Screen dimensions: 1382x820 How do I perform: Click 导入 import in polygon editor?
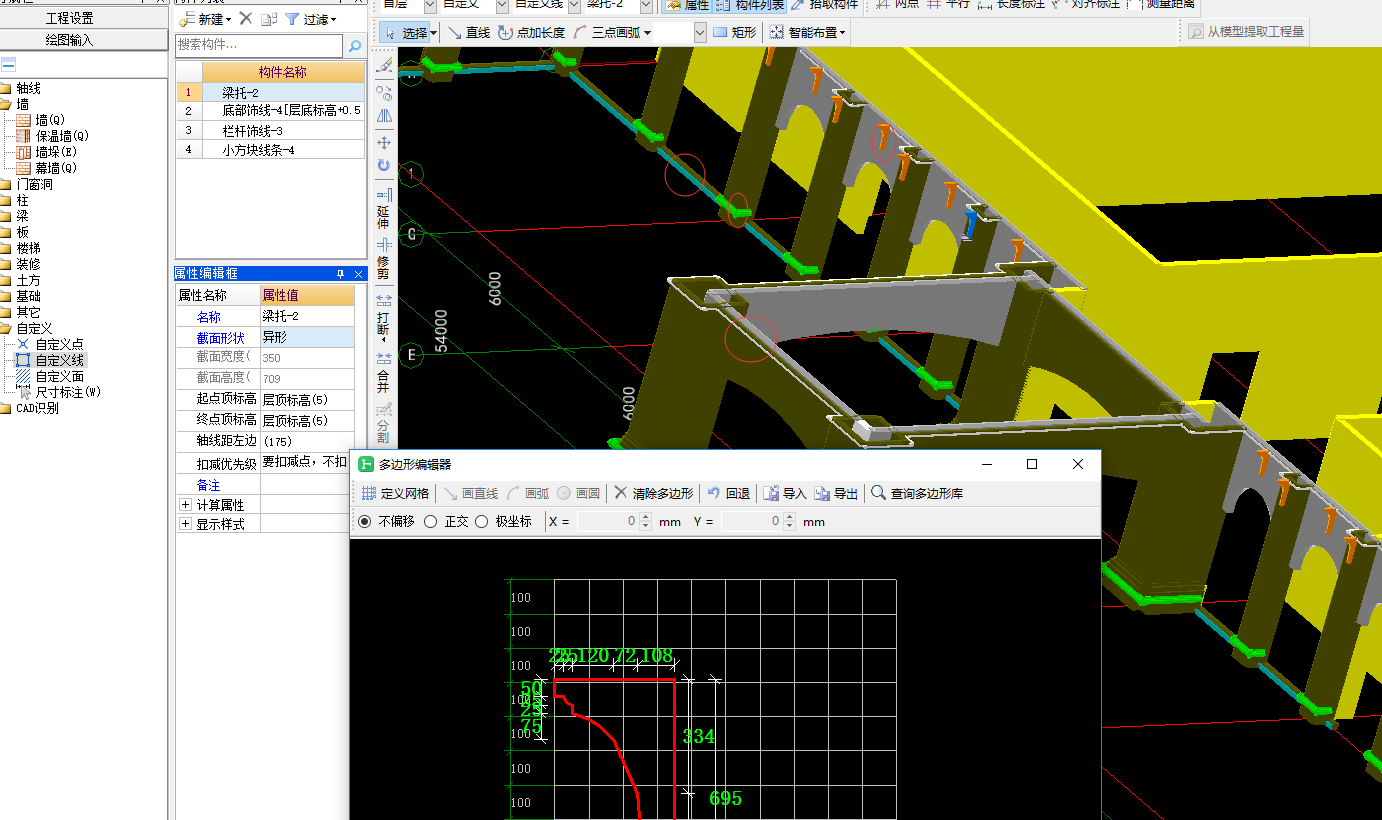click(785, 493)
